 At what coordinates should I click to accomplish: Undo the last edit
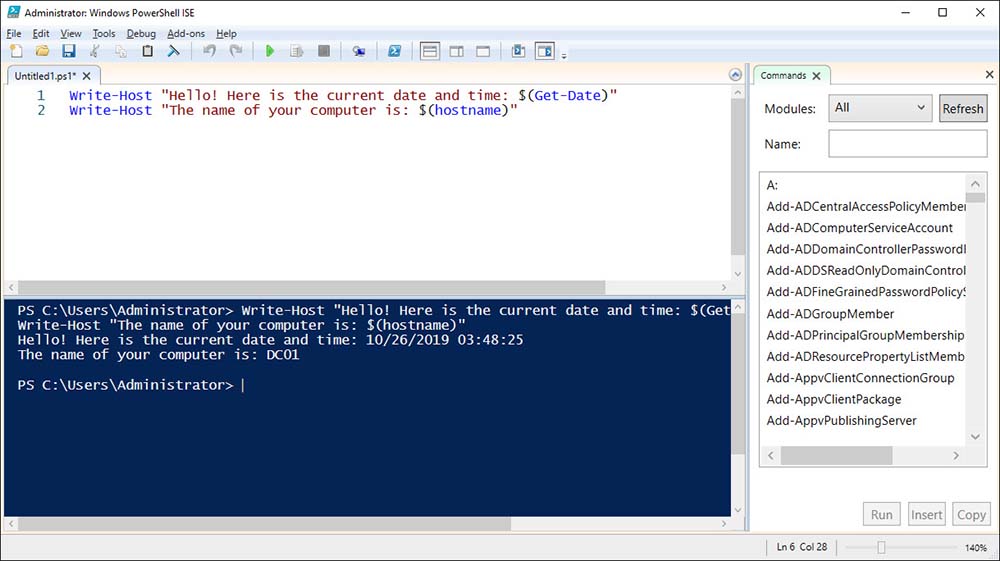[209, 51]
